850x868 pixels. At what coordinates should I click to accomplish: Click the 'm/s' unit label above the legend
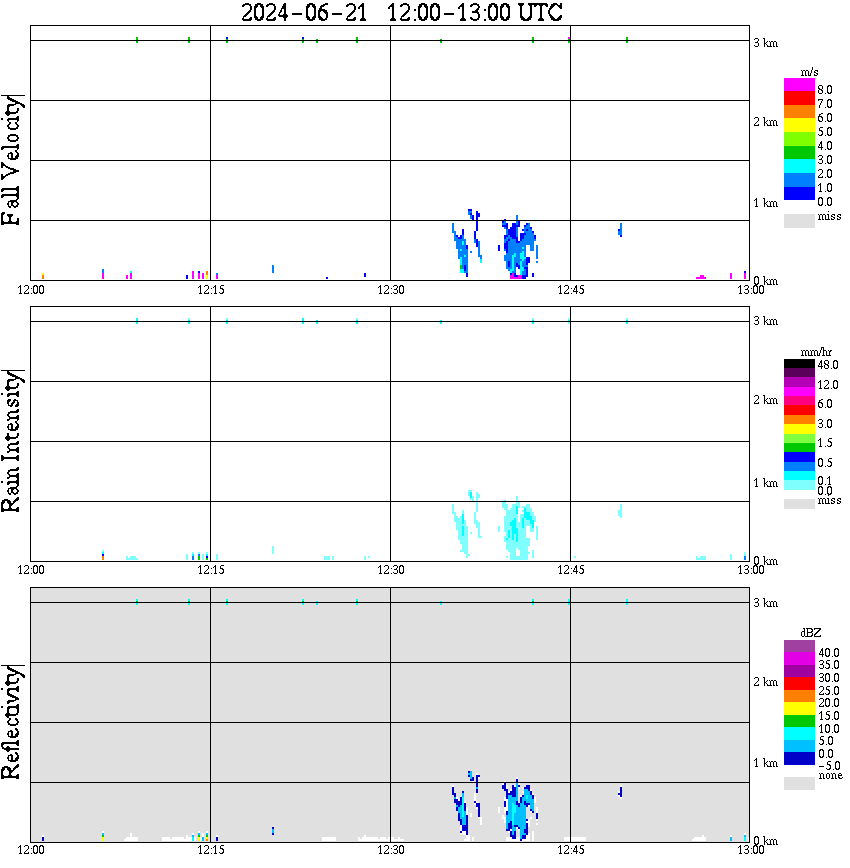click(809, 73)
